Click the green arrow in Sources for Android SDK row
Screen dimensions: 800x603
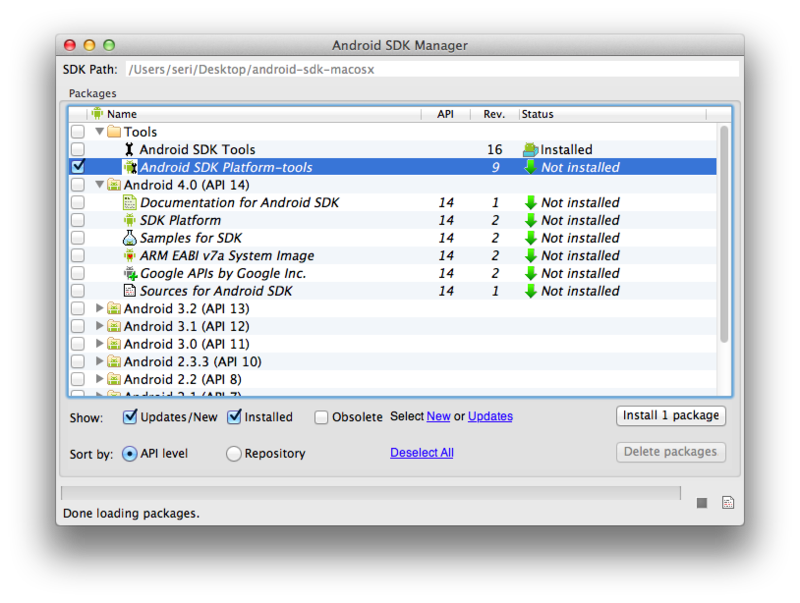[x=531, y=291]
